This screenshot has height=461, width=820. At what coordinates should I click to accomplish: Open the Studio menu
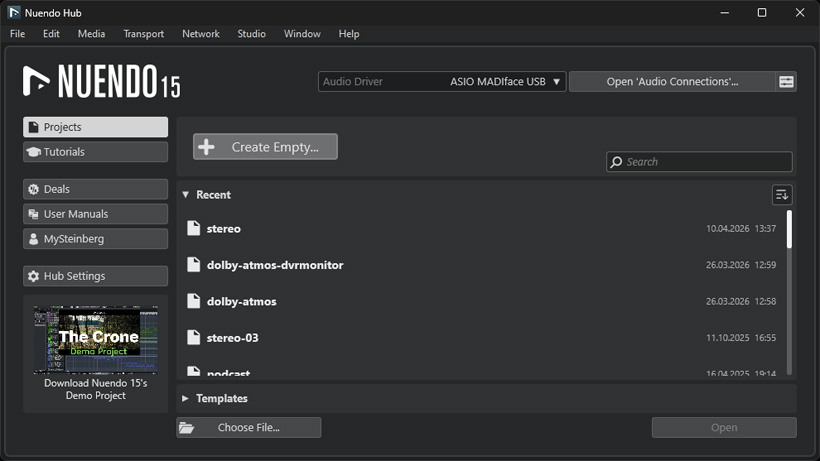[252, 34]
